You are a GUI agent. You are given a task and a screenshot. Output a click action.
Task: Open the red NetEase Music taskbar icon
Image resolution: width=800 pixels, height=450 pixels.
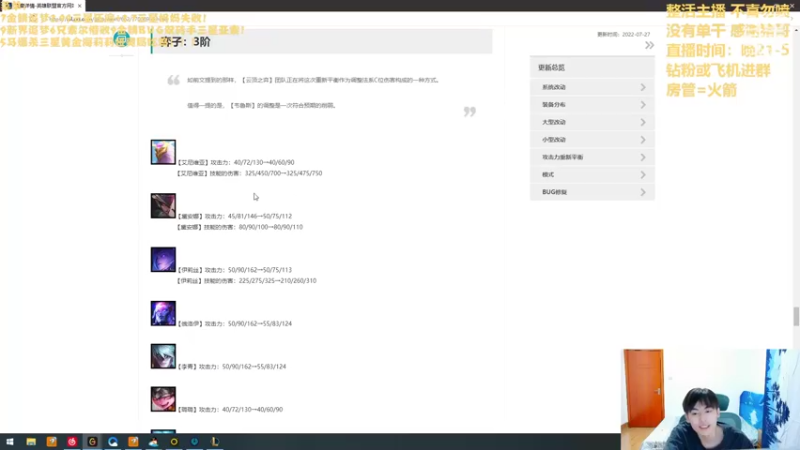point(72,442)
